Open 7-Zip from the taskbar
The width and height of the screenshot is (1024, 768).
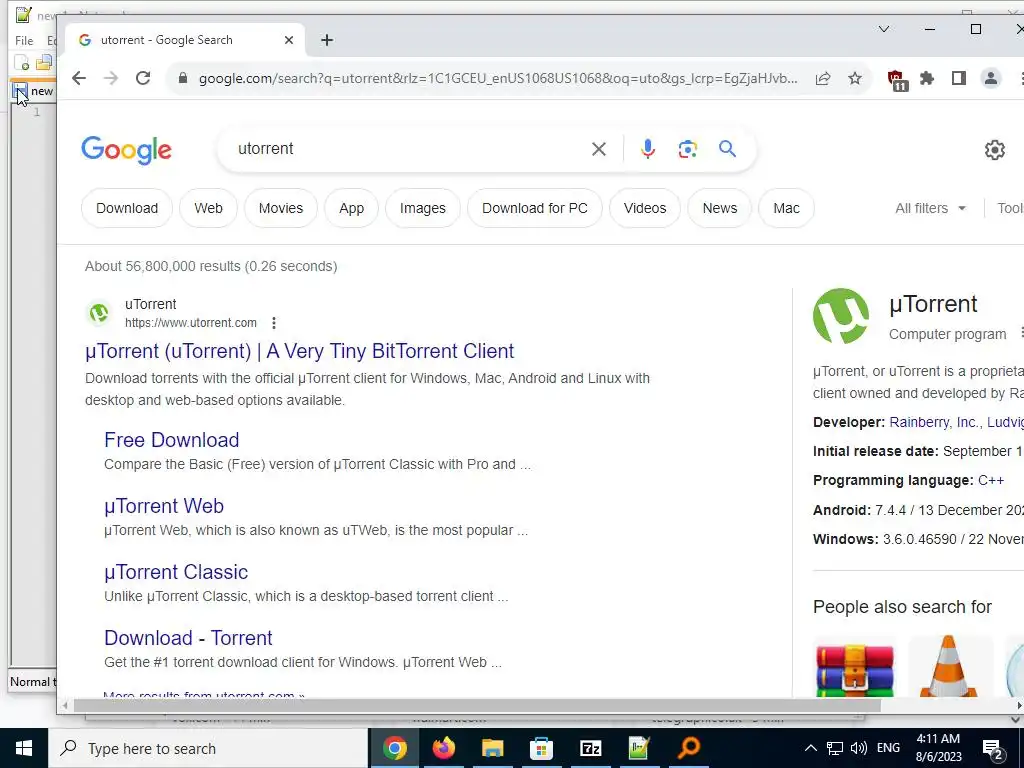590,748
